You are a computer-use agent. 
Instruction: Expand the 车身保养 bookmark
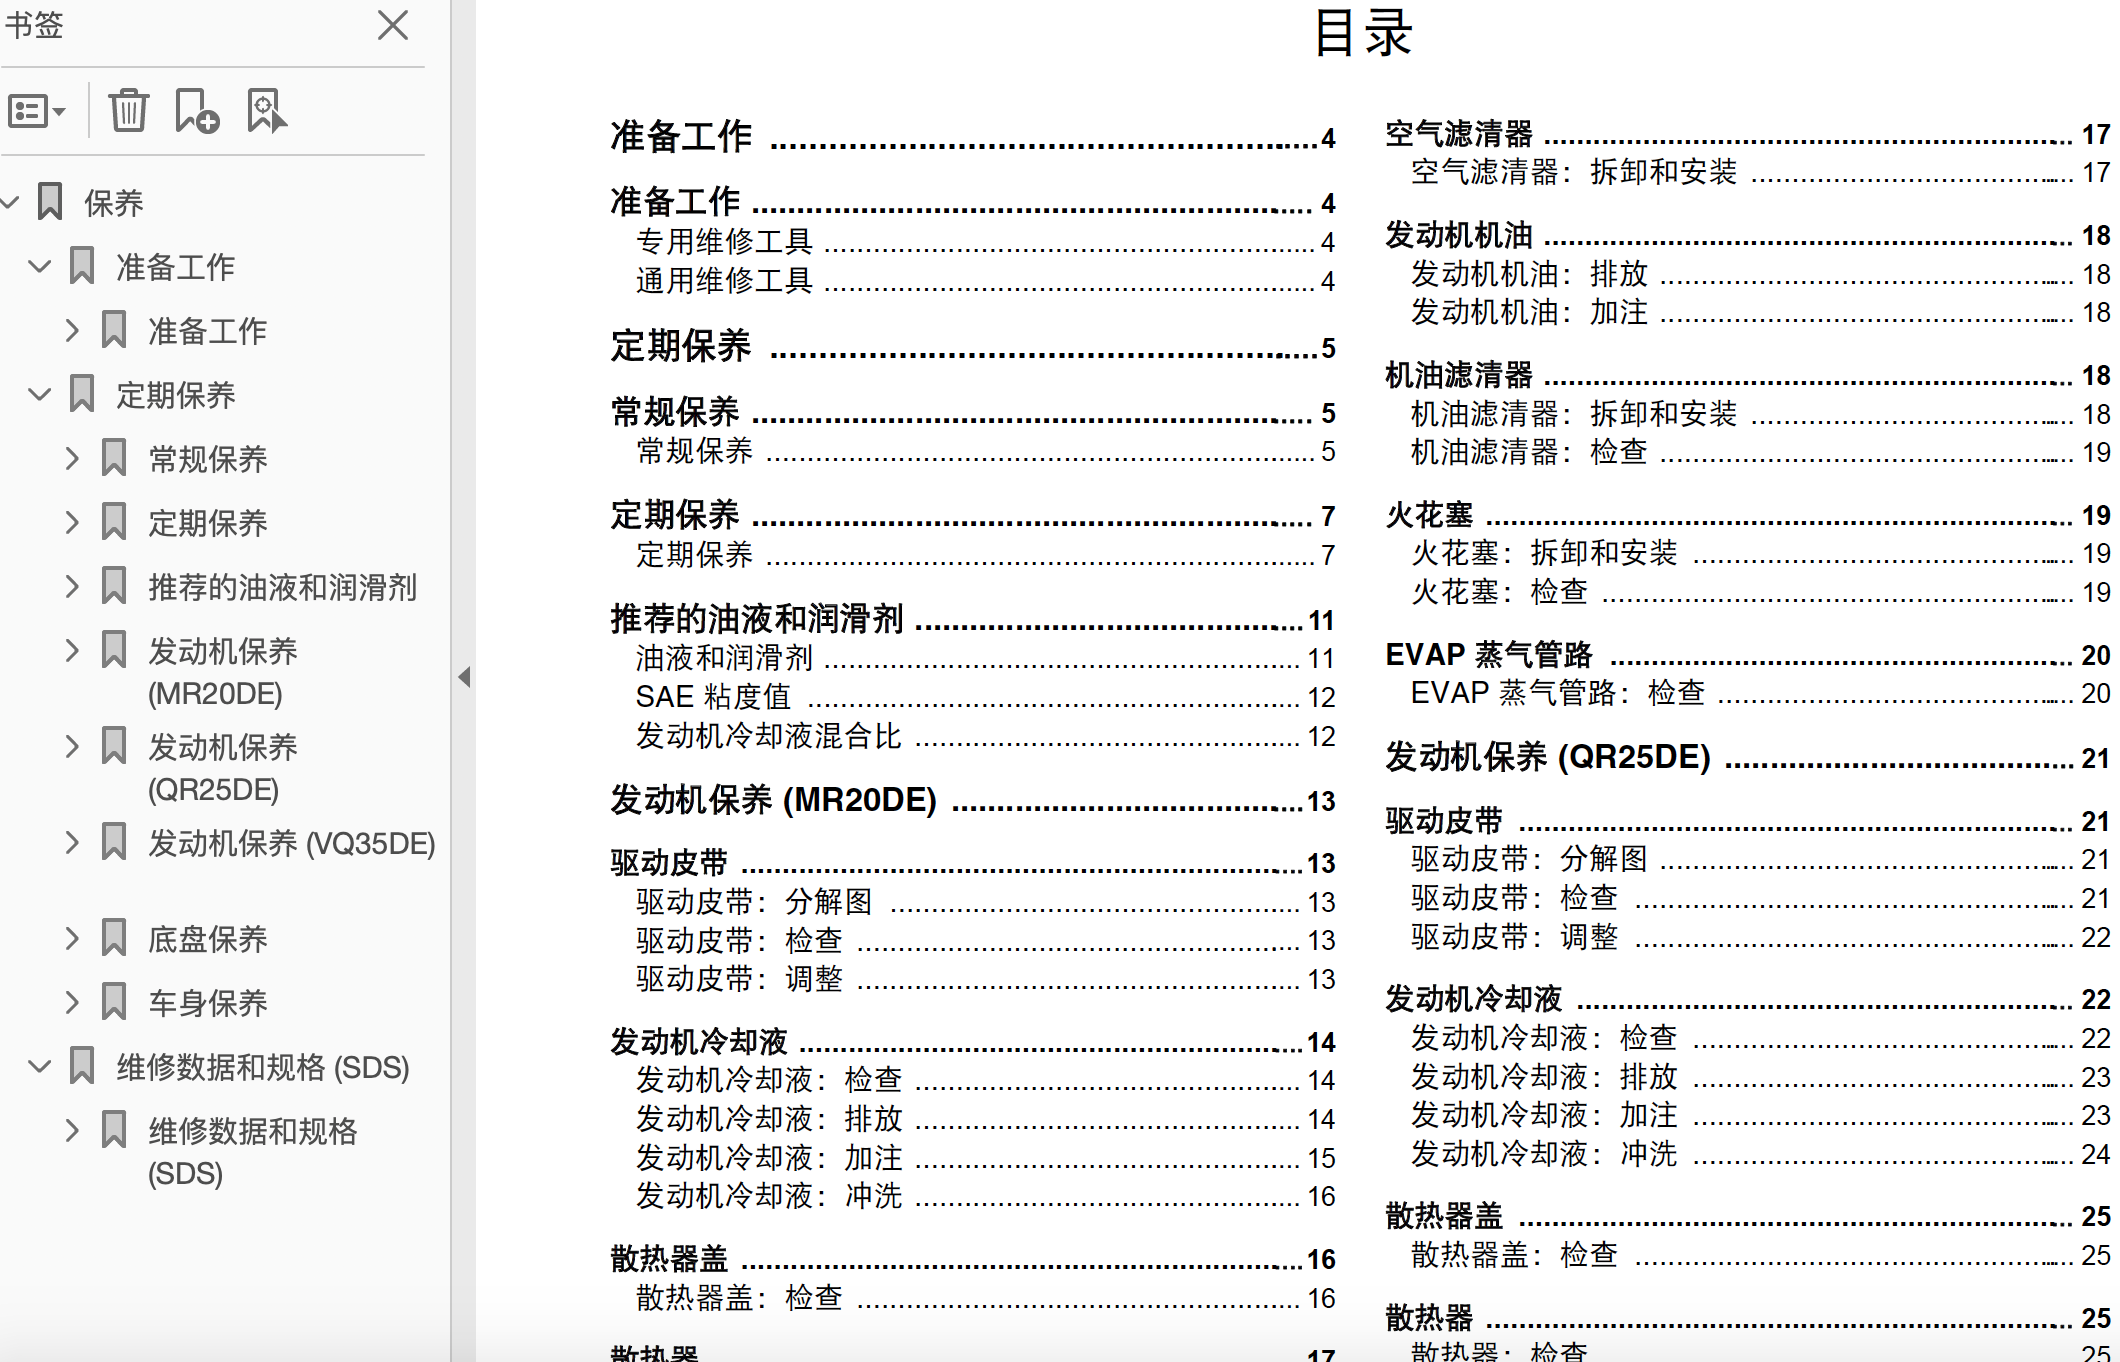[72, 1002]
